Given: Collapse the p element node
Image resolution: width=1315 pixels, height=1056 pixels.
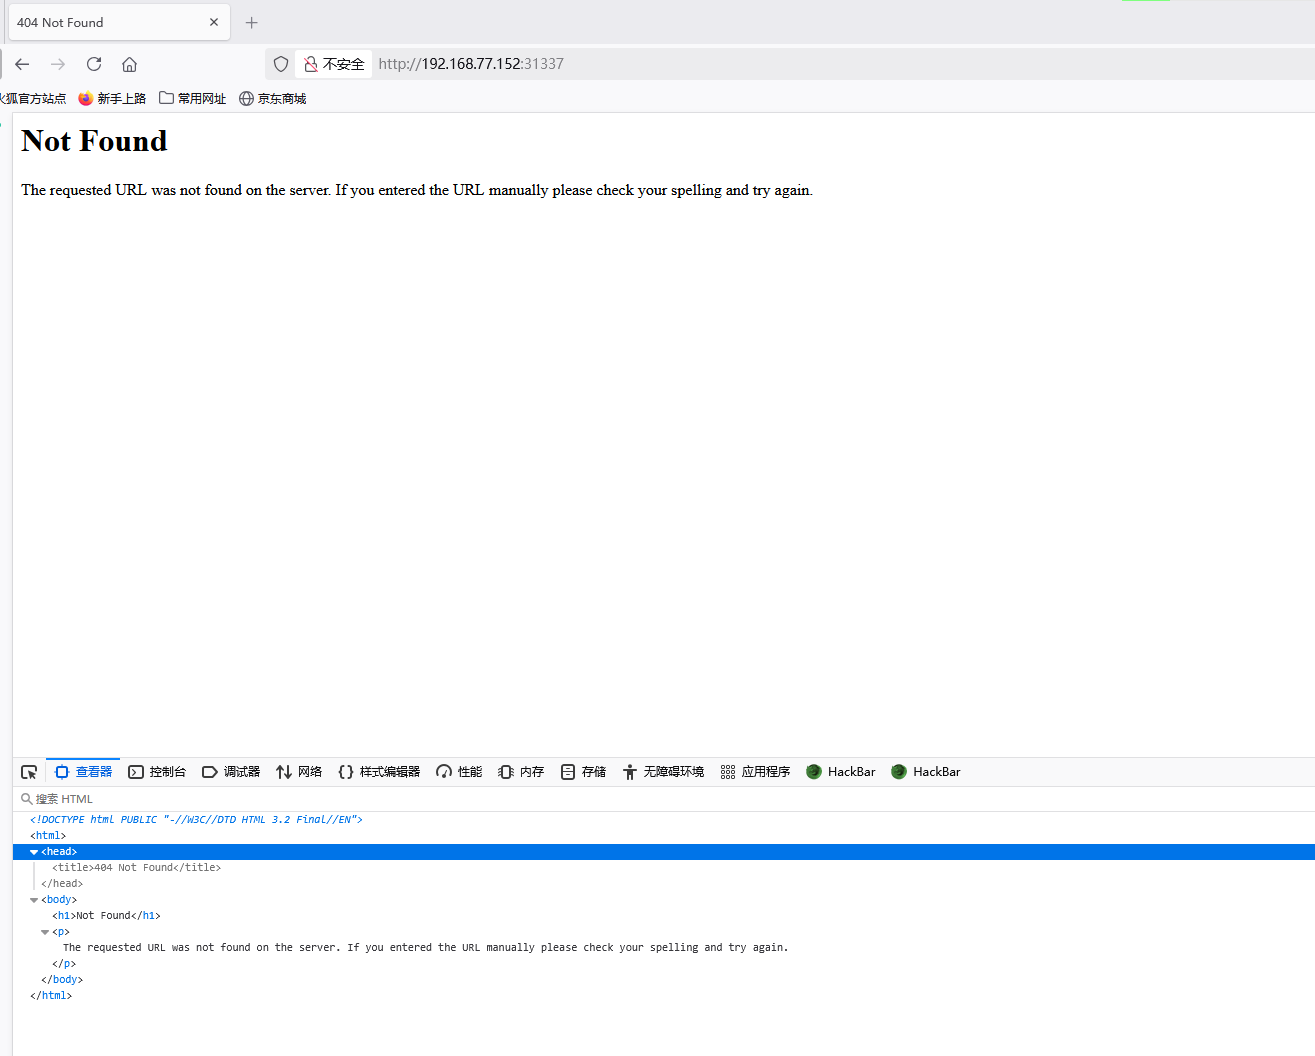Looking at the screenshot, I should point(45,932).
